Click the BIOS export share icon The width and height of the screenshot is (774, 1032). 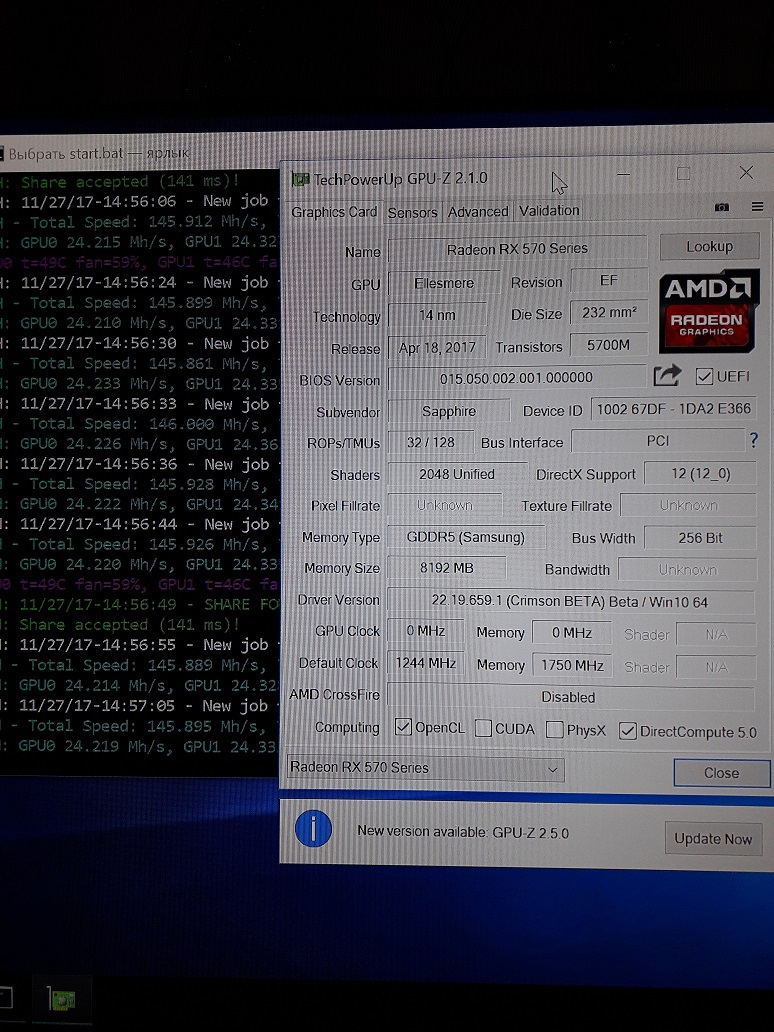667,376
